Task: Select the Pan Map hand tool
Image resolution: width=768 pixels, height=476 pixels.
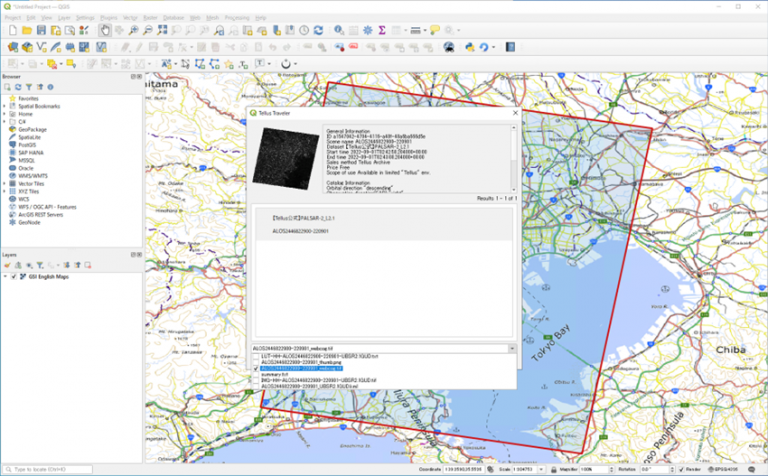Action: (104, 30)
